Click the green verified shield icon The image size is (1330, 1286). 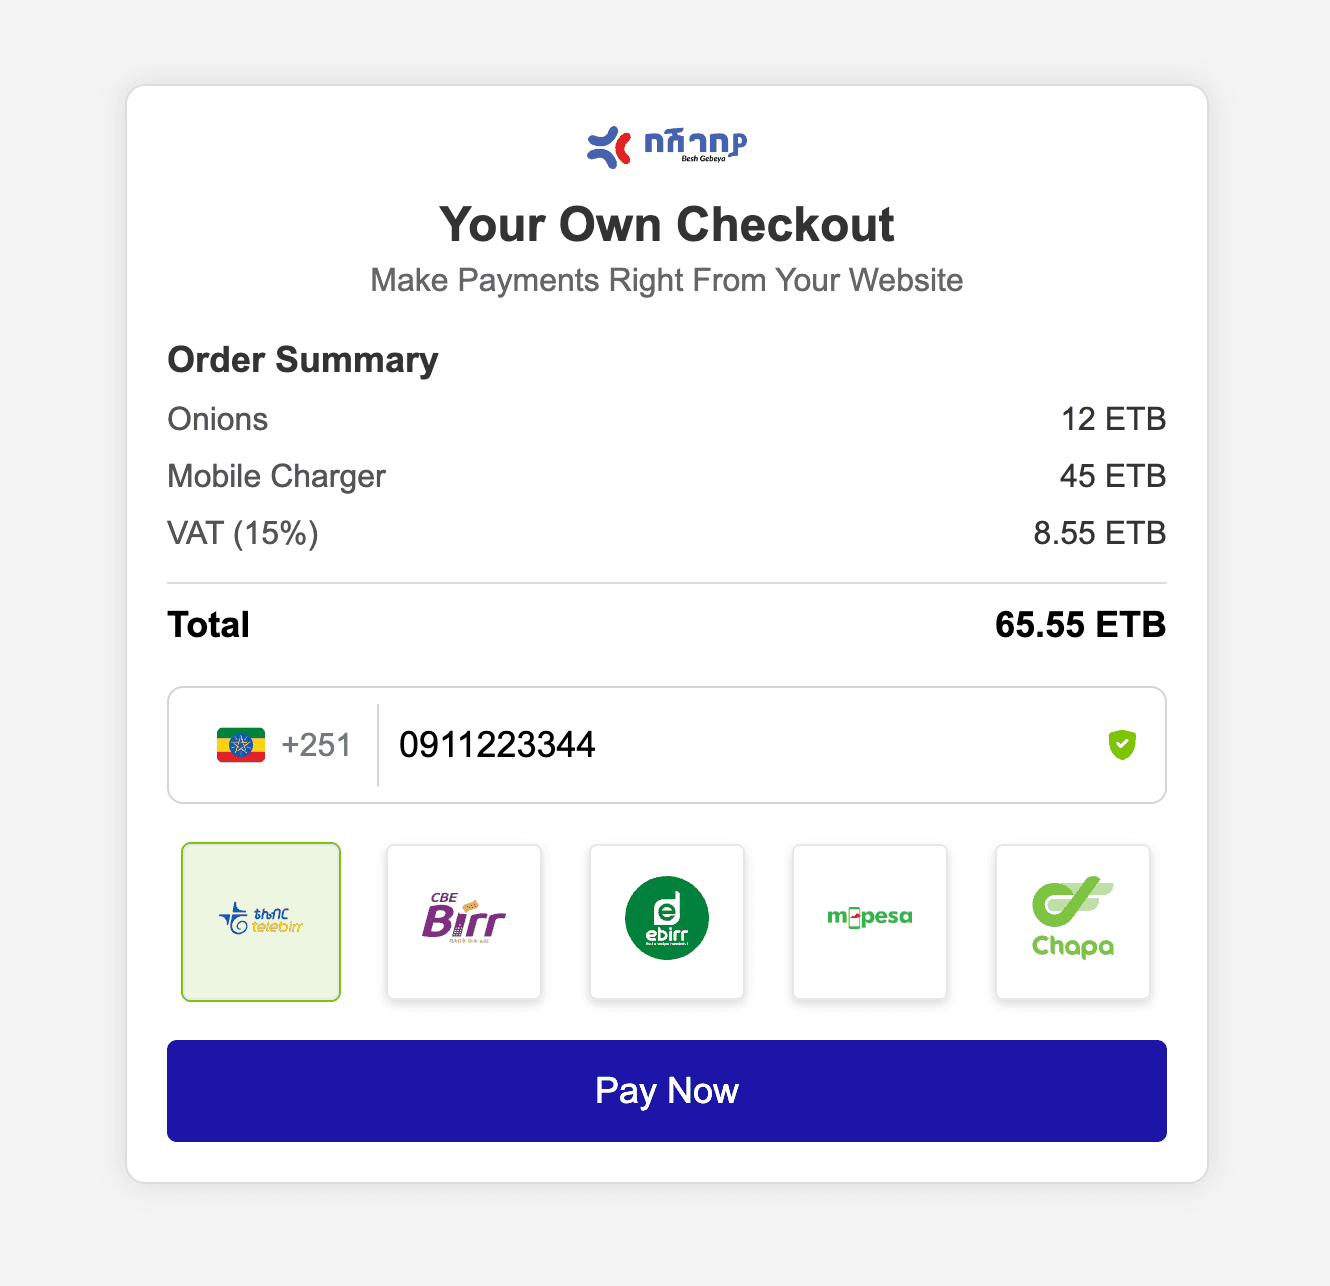[x=1122, y=745]
